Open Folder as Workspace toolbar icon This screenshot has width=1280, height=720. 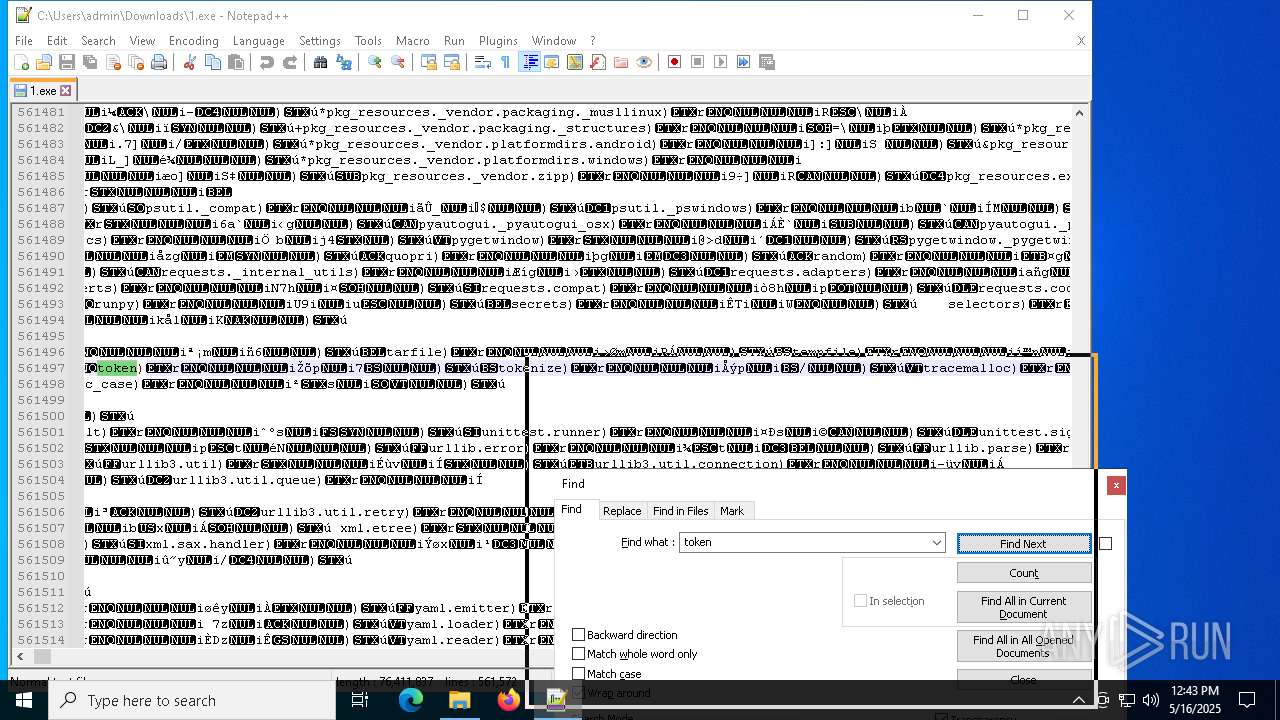point(620,62)
